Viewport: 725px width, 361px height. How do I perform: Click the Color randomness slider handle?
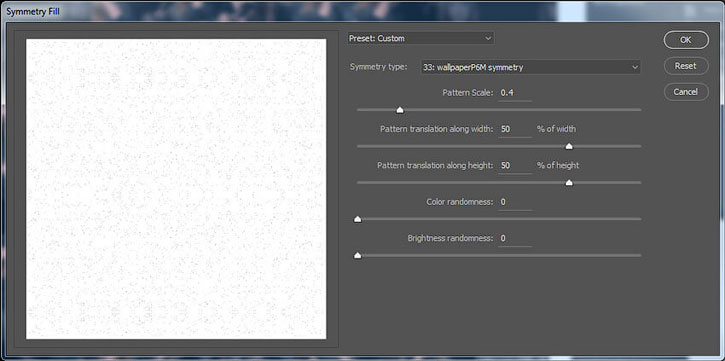(357, 219)
